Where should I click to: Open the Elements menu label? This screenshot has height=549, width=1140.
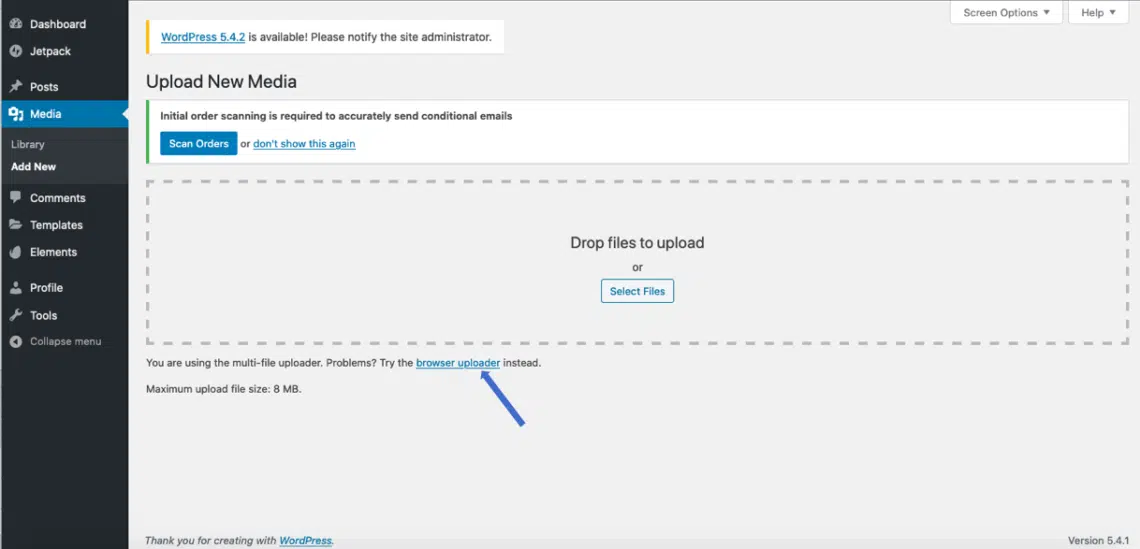(x=53, y=252)
